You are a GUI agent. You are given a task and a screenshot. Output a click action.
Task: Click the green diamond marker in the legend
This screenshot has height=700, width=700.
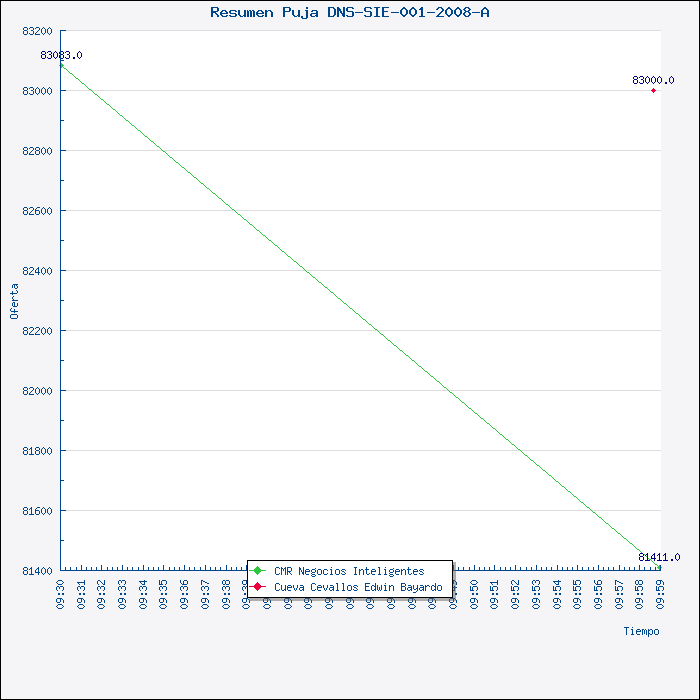coord(258,571)
